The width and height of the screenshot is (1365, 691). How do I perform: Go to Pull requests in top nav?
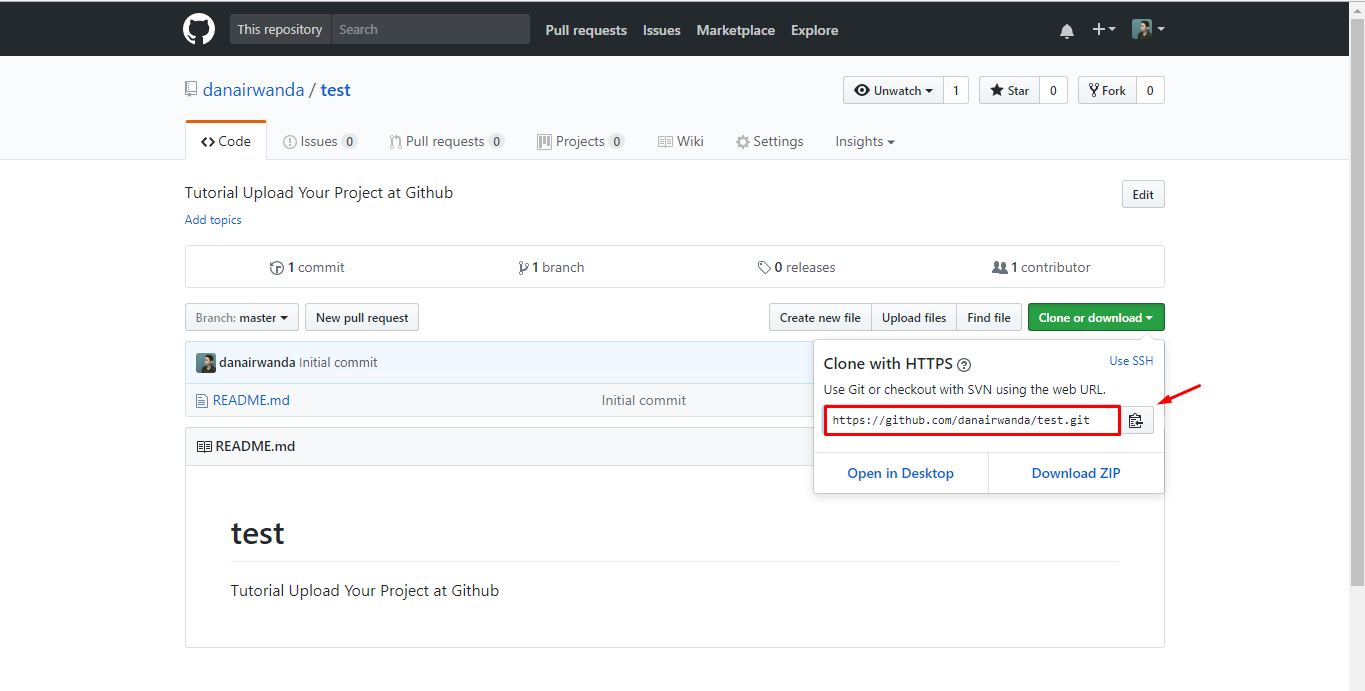pos(586,30)
